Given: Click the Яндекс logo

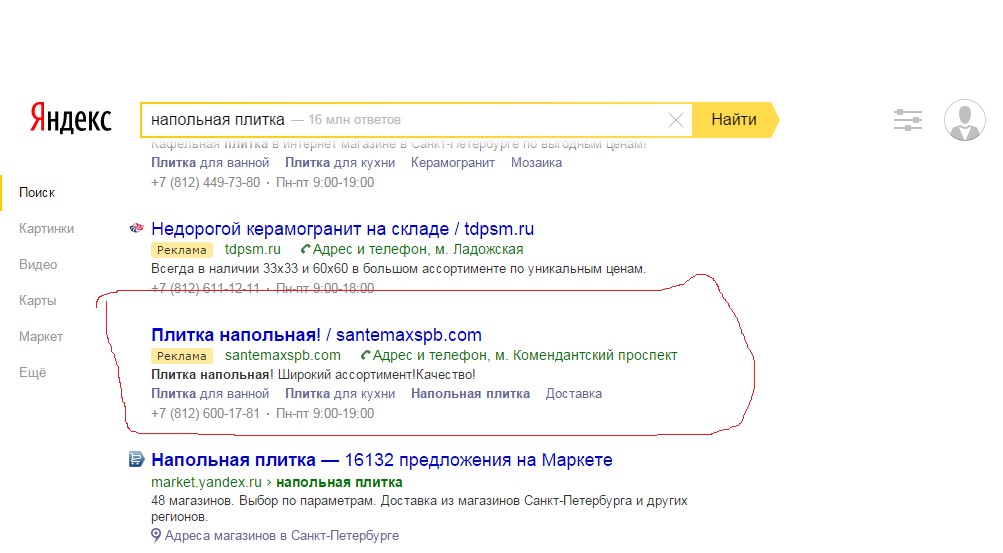Looking at the screenshot, I should pyautogui.click(x=70, y=119).
